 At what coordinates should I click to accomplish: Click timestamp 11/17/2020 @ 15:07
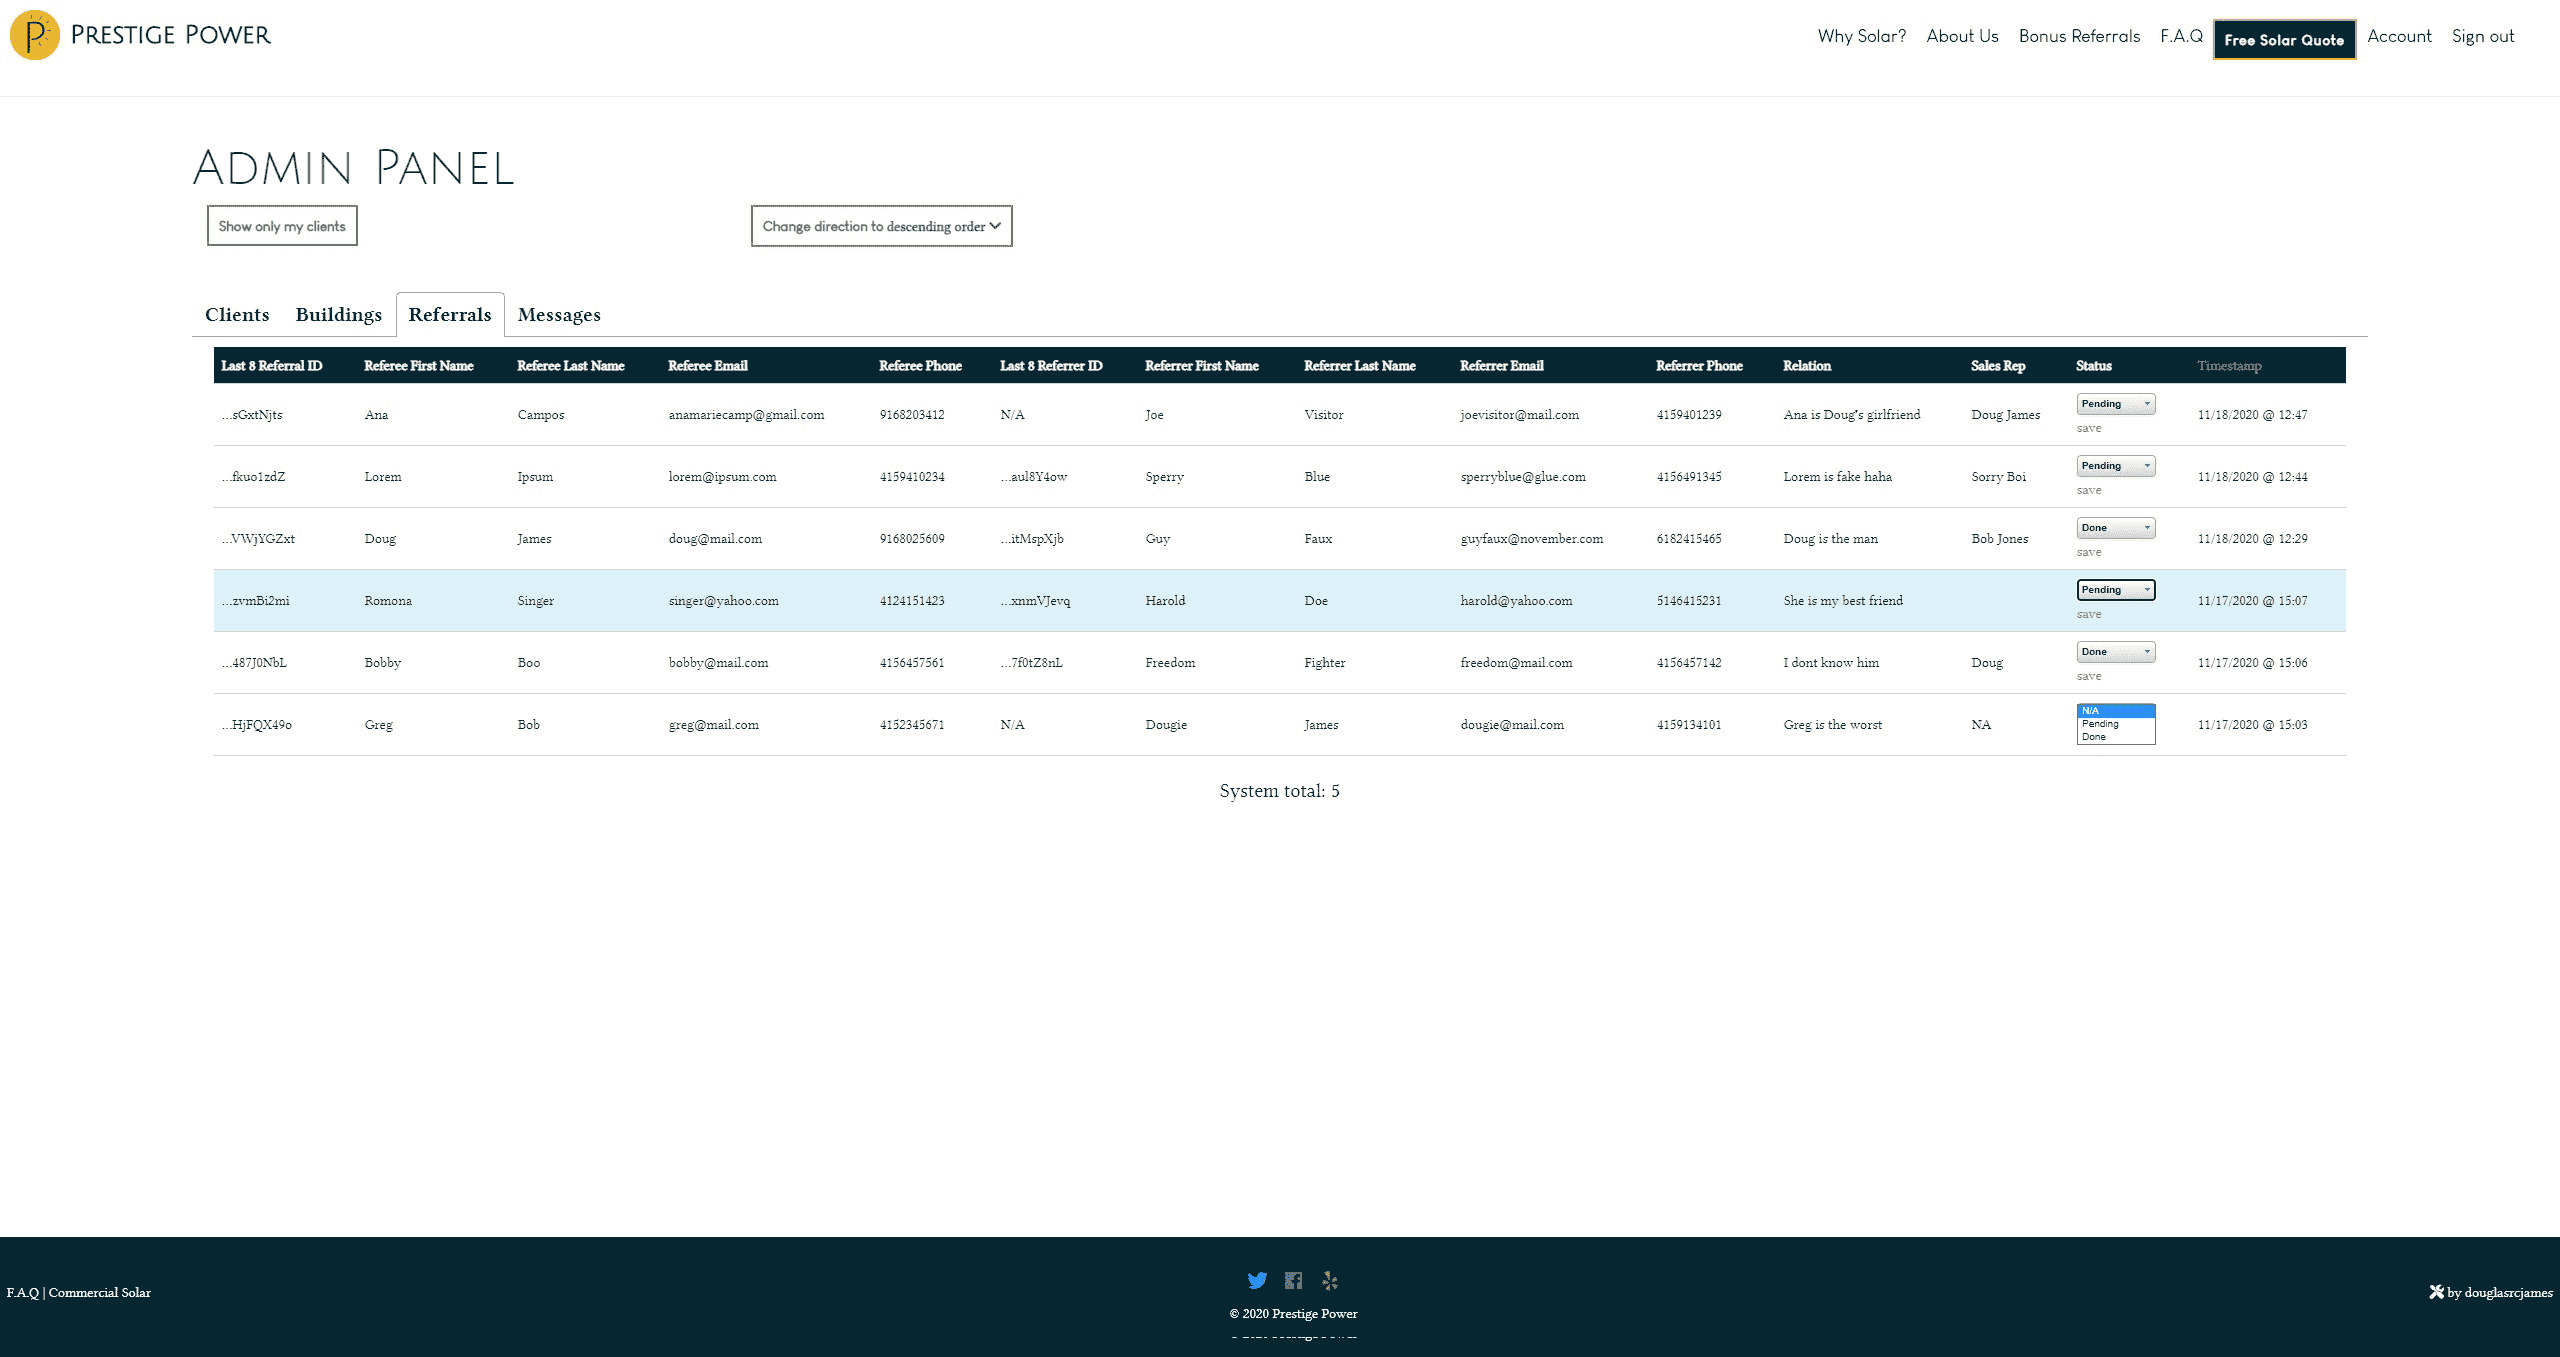(x=2252, y=601)
